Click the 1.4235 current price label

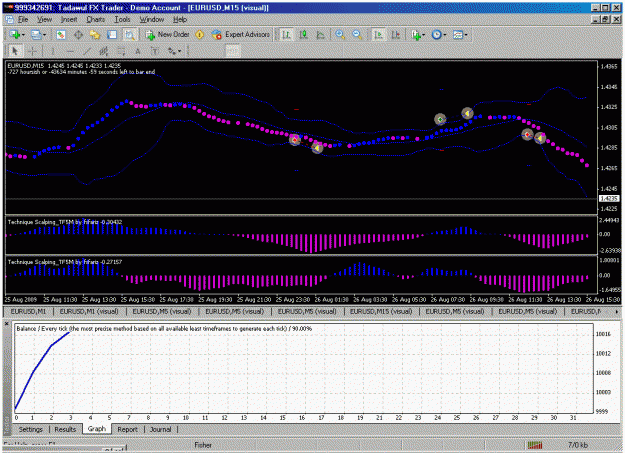pyautogui.click(x=609, y=199)
